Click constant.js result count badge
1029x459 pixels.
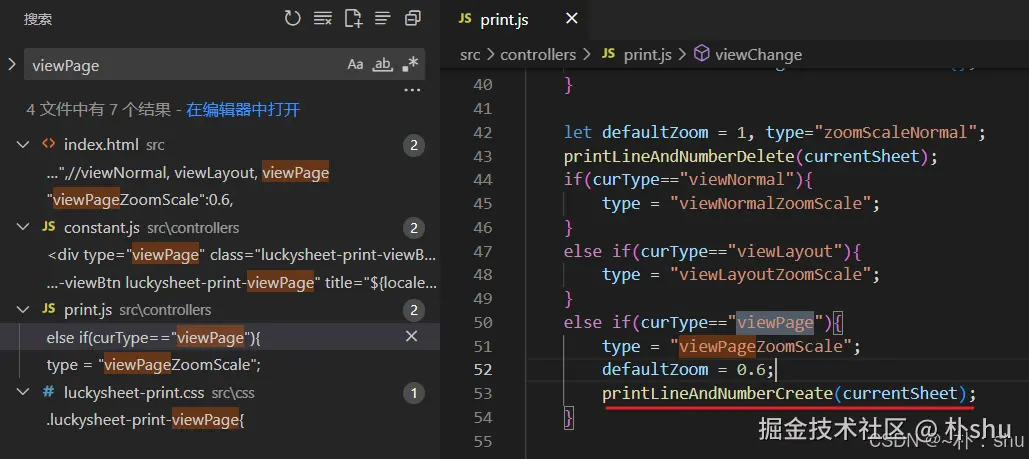pos(413,228)
